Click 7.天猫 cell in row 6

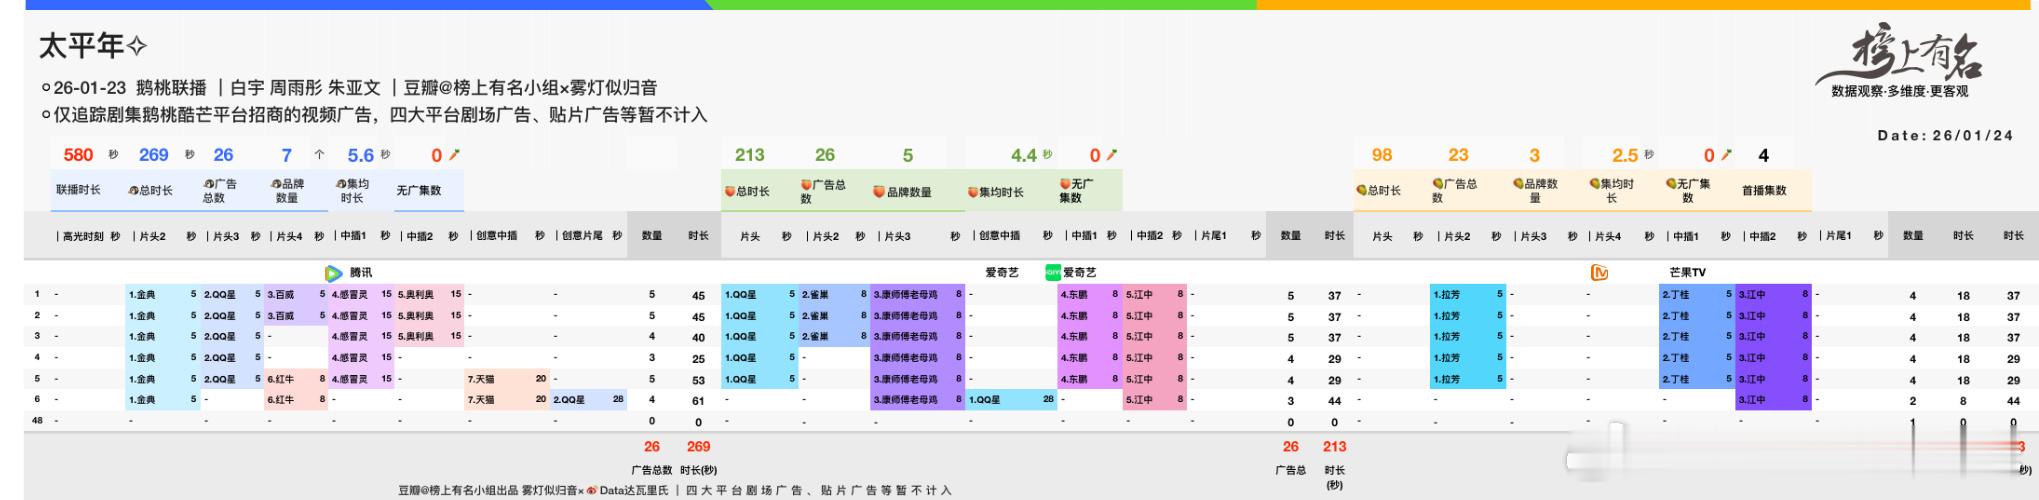pyautogui.click(x=507, y=400)
